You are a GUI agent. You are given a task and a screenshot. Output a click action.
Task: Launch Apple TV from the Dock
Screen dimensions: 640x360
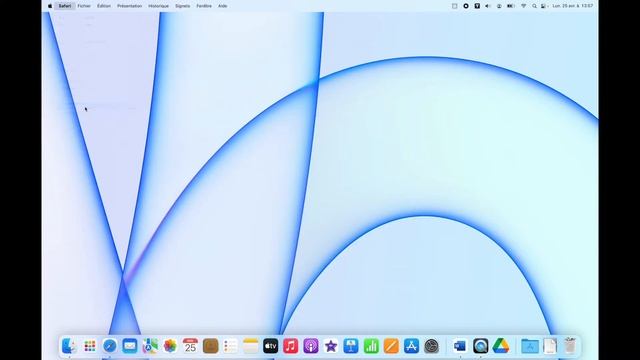tap(271, 346)
